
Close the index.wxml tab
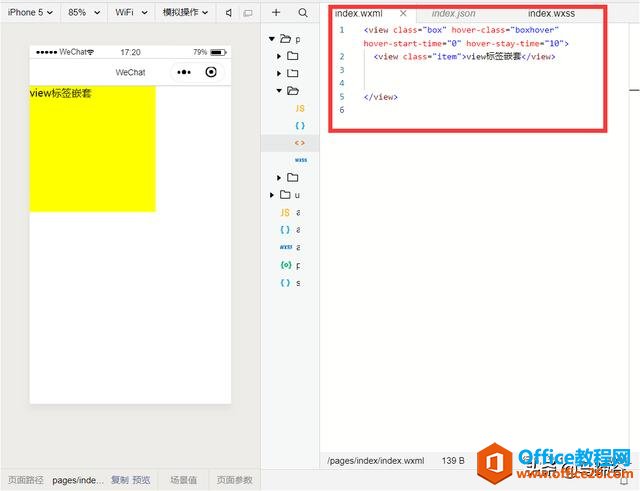pos(403,14)
